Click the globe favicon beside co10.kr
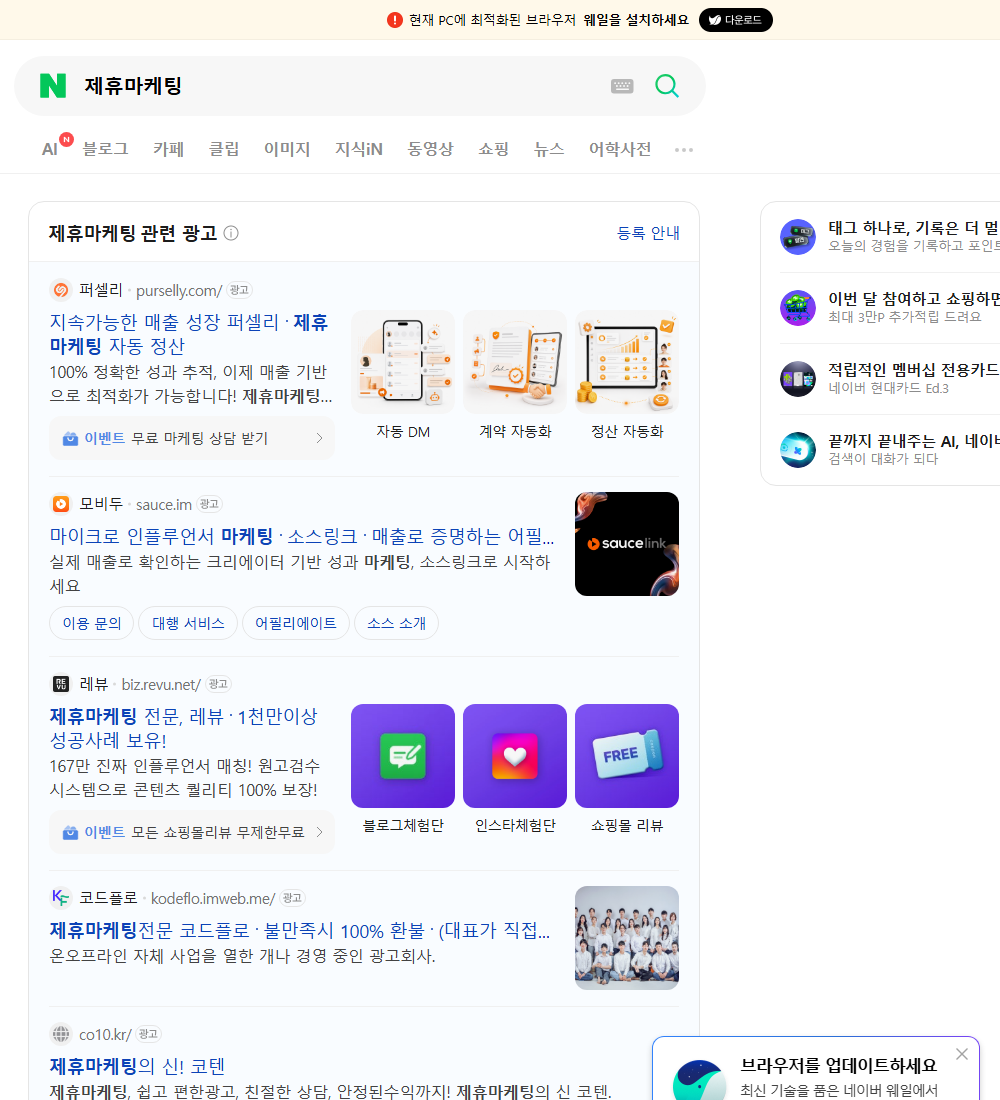This screenshot has width=1000, height=1100. (x=61, y=1034)
